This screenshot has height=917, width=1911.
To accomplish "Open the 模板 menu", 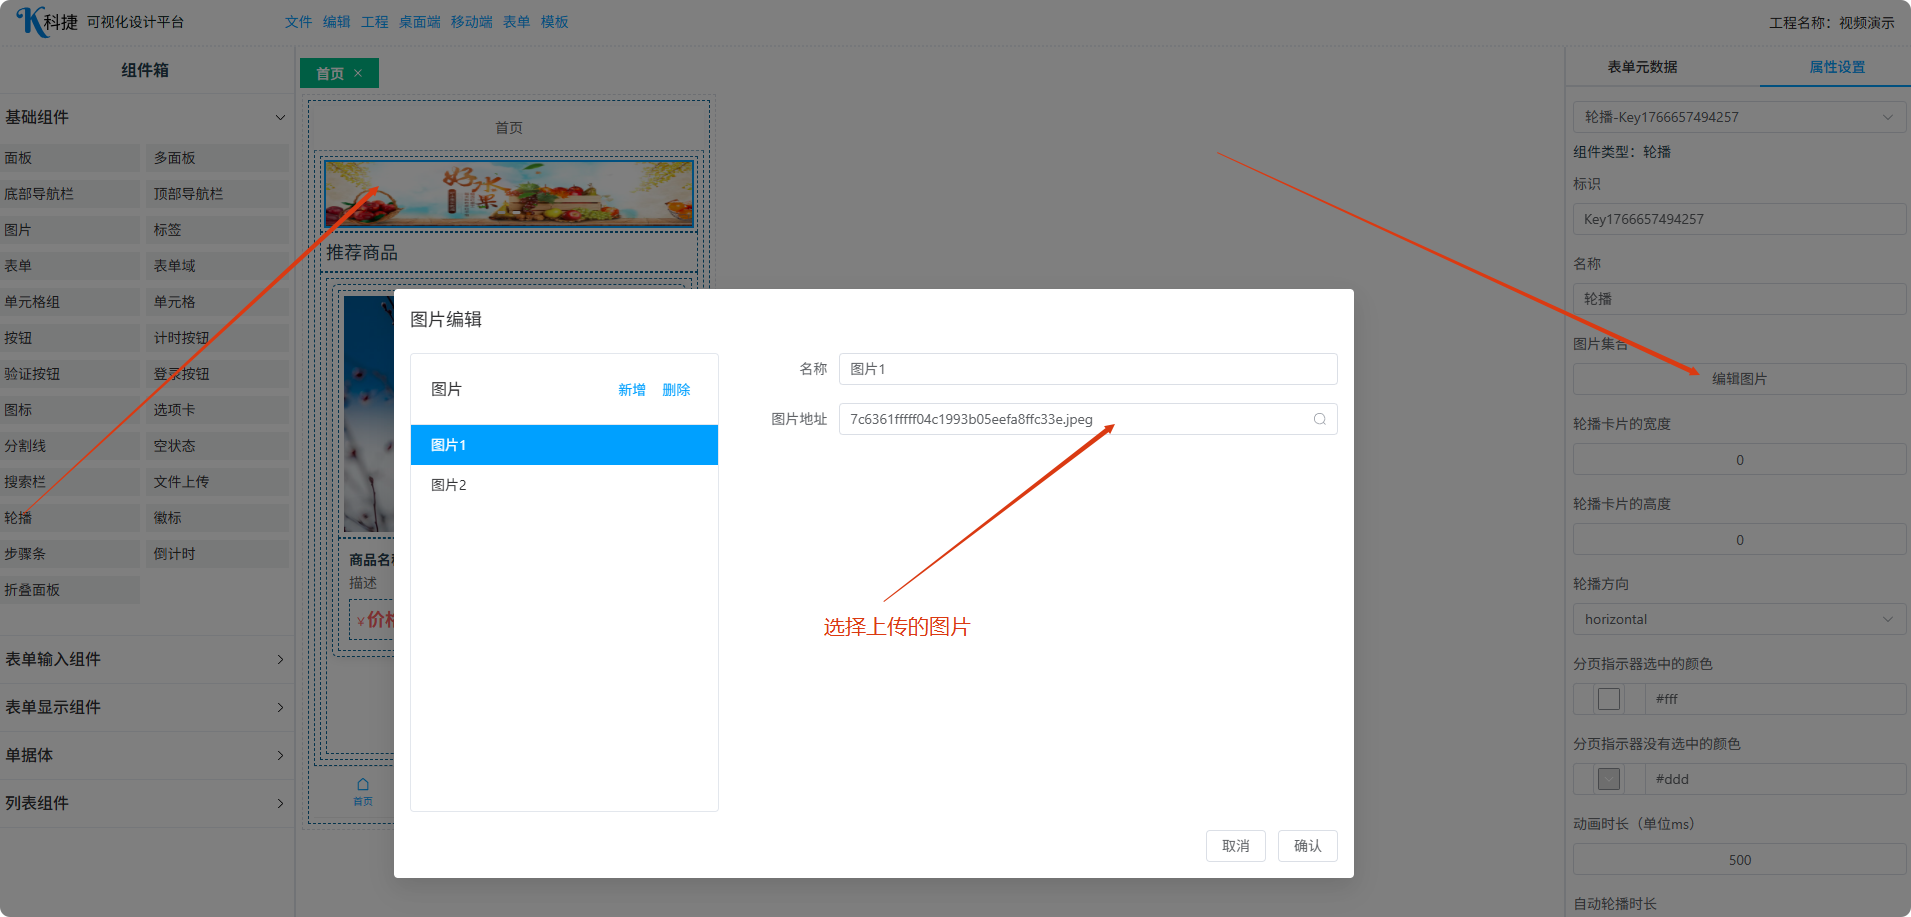I will (554, 22).
